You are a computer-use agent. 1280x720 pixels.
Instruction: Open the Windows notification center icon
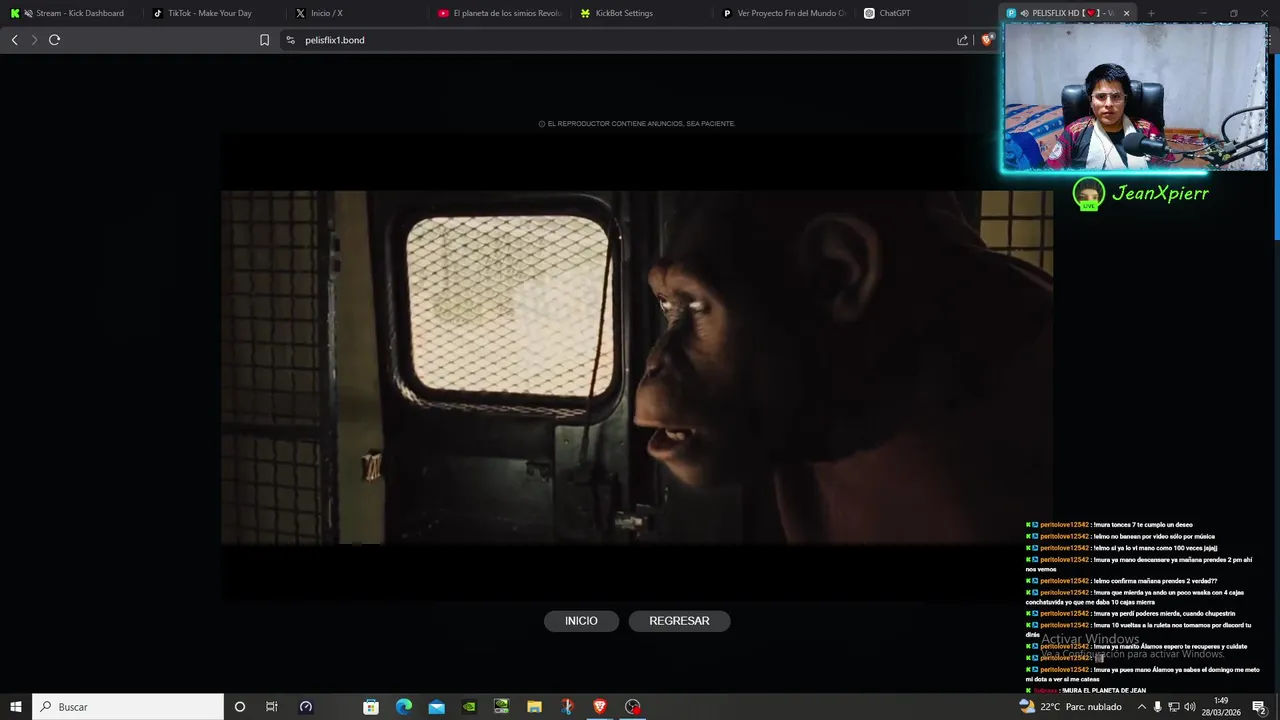coord(1259,707)
